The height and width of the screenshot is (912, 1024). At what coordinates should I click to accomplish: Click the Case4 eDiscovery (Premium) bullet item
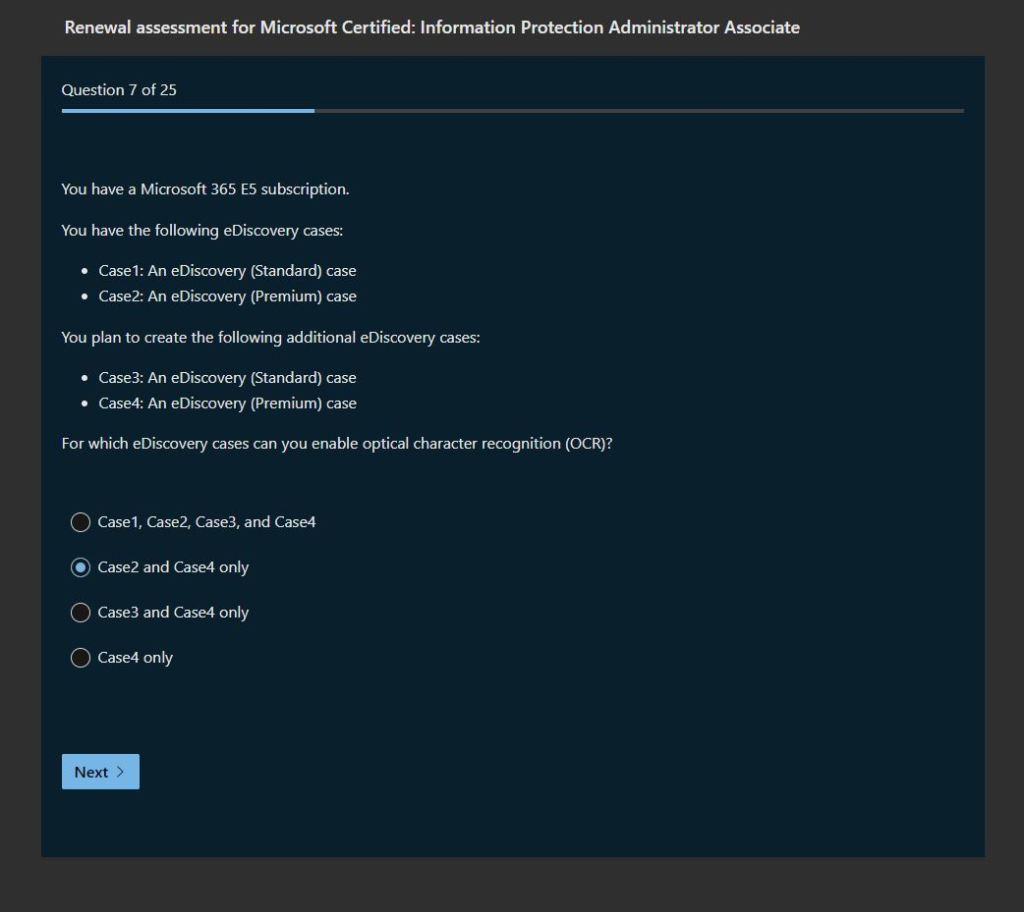click(x=227, y=403)
